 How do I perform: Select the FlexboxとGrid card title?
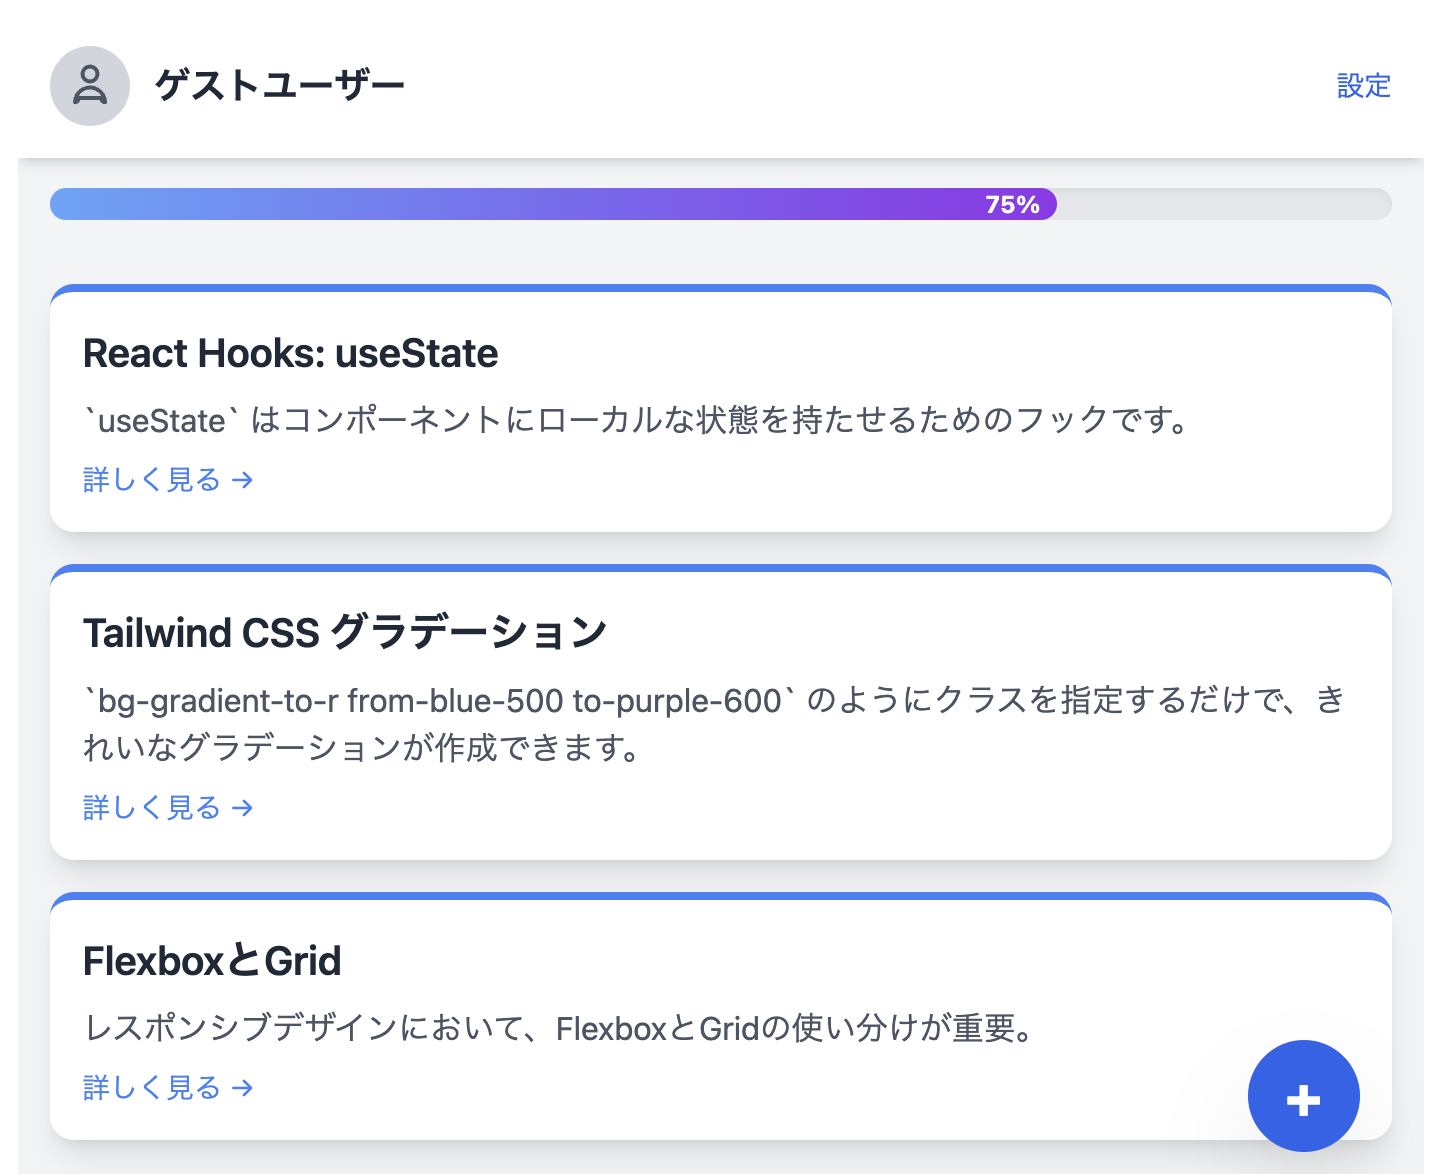[212, 961]
